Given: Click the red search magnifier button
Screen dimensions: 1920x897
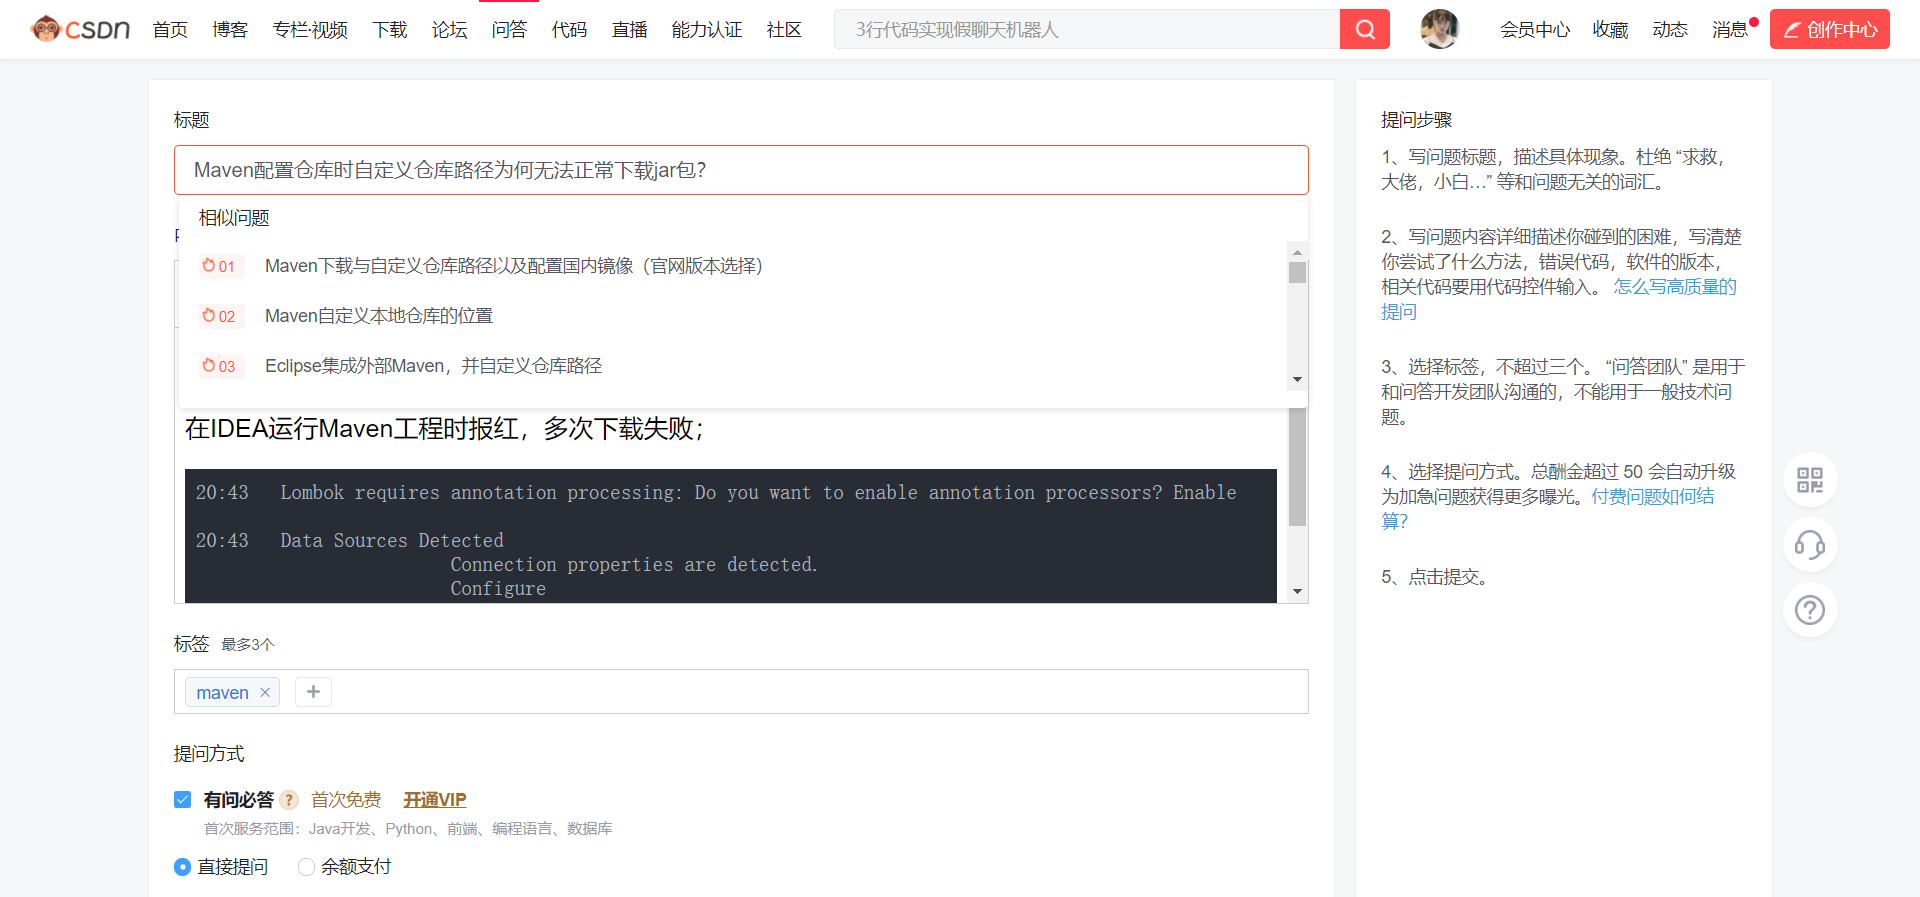Looking at the screenshot, I should pos(1364,29).
